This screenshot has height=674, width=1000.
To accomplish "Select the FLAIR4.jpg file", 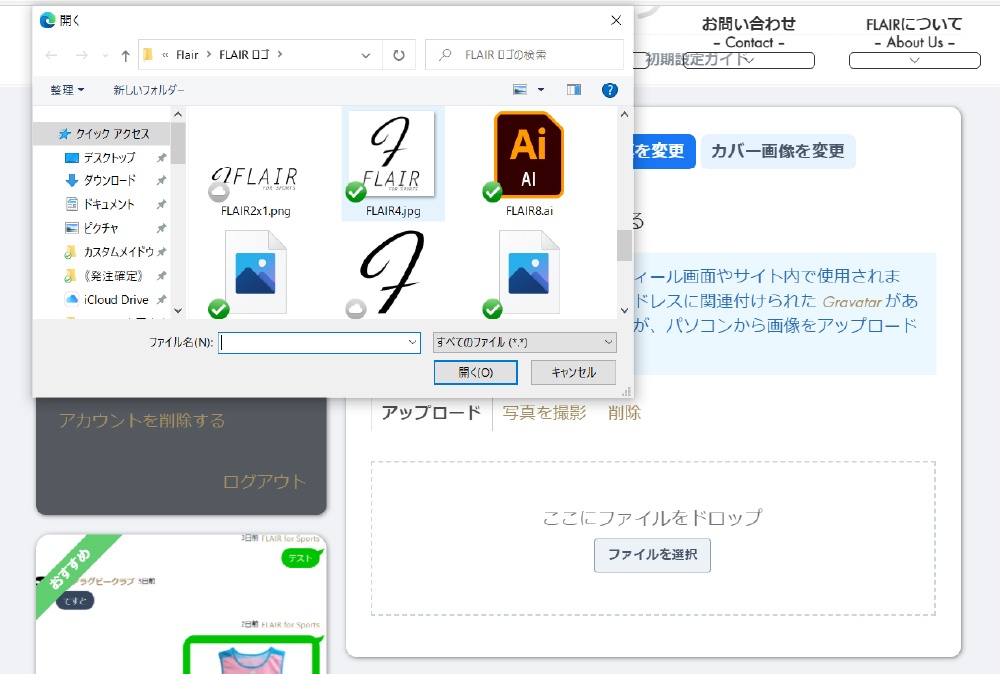I will click(393, 165).
